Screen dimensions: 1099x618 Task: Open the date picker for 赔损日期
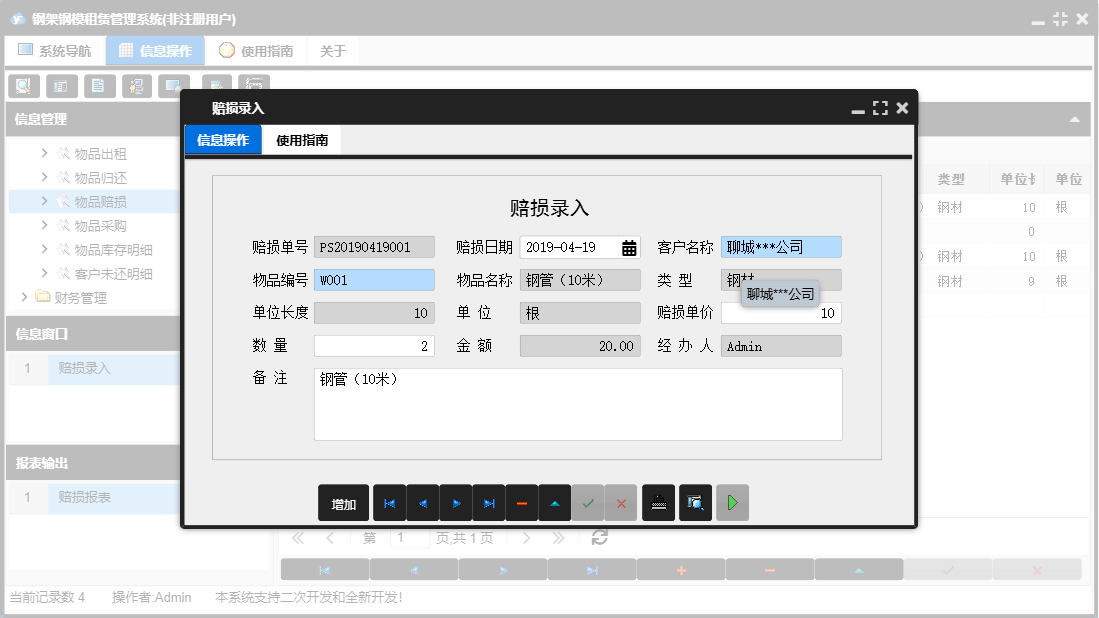(629, 246)
